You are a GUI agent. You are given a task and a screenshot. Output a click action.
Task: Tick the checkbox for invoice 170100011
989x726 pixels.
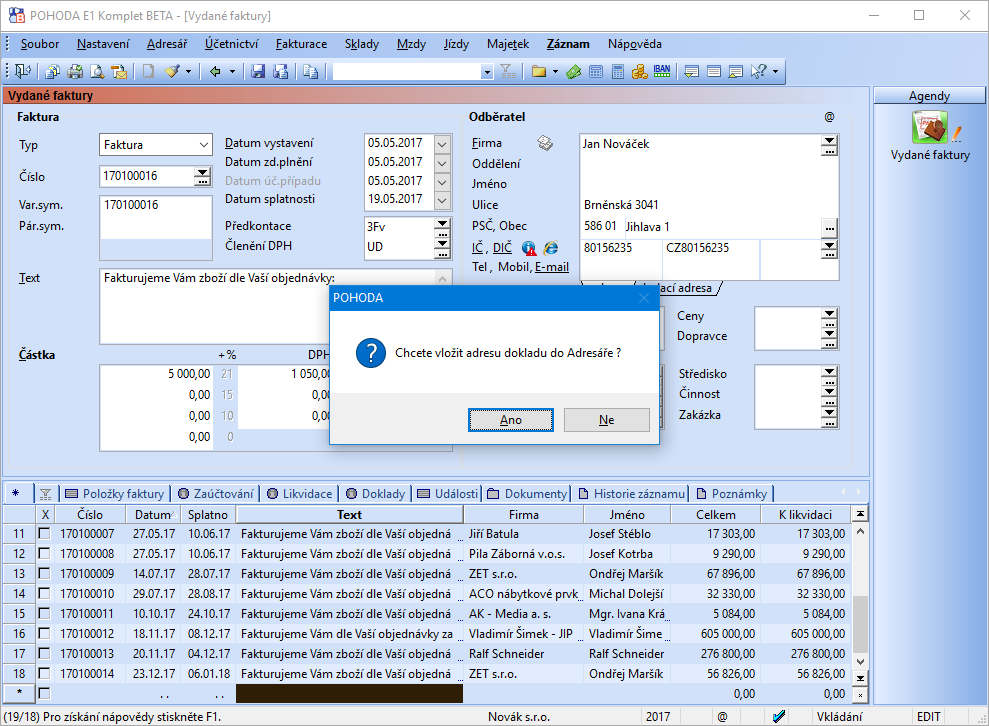tap(44, 613)
